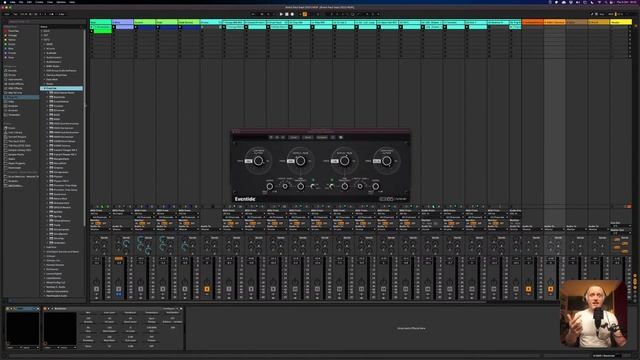
Task: Open User Library under Places
Action: (15, 133)
